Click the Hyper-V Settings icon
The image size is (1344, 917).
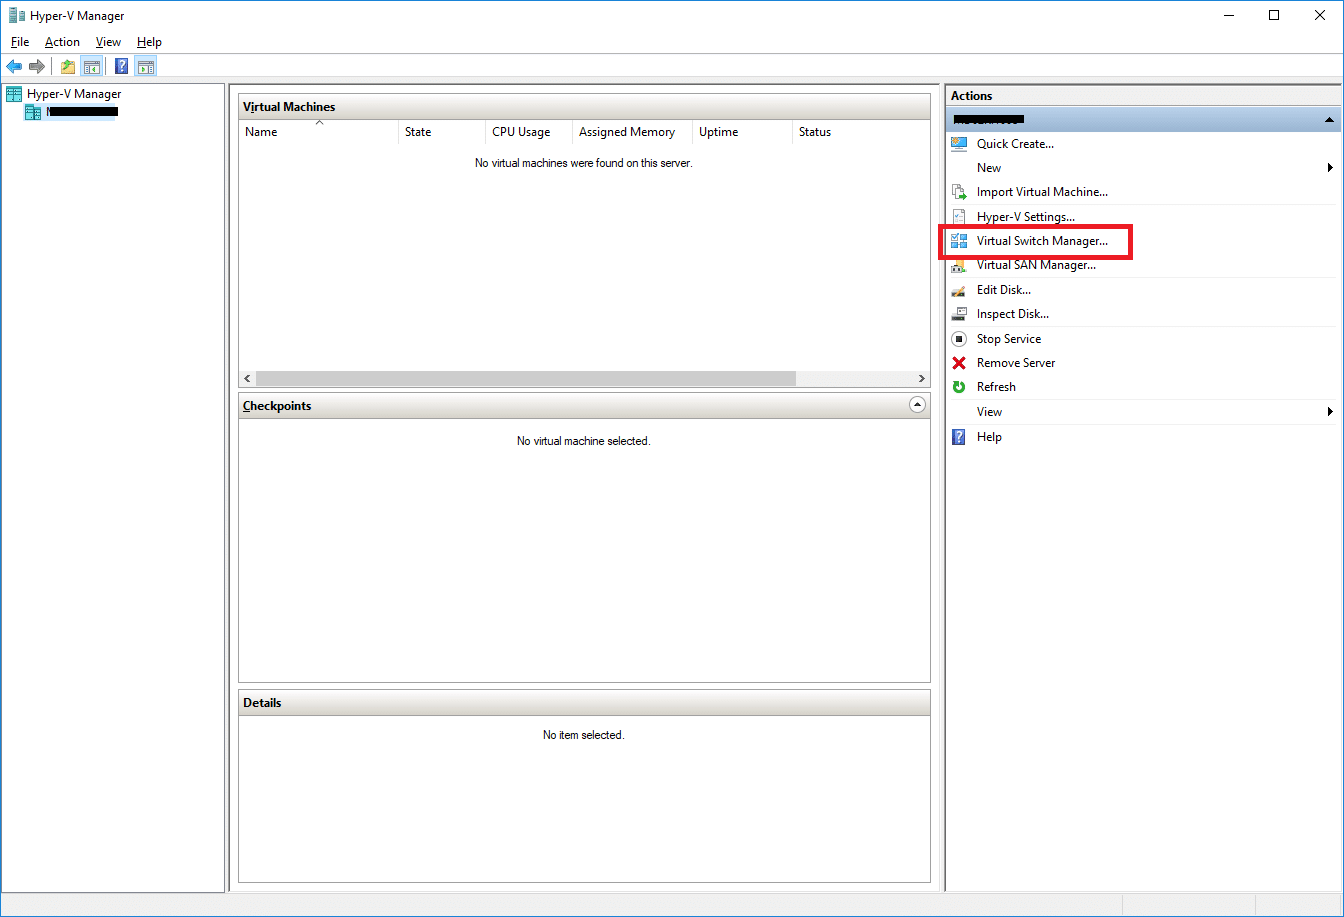pos(959,217)
